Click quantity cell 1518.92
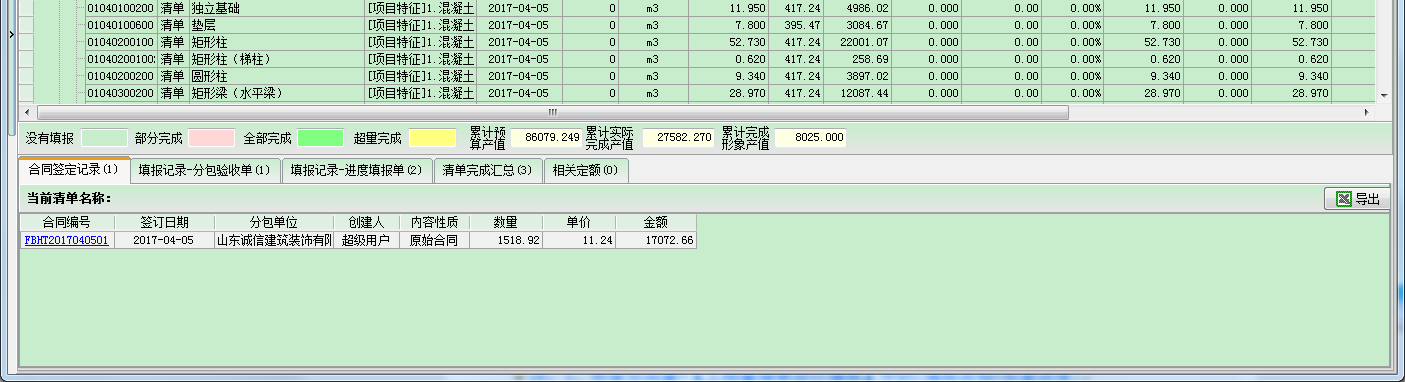Viewport: 1405px width, 382px height. (506, 241)
